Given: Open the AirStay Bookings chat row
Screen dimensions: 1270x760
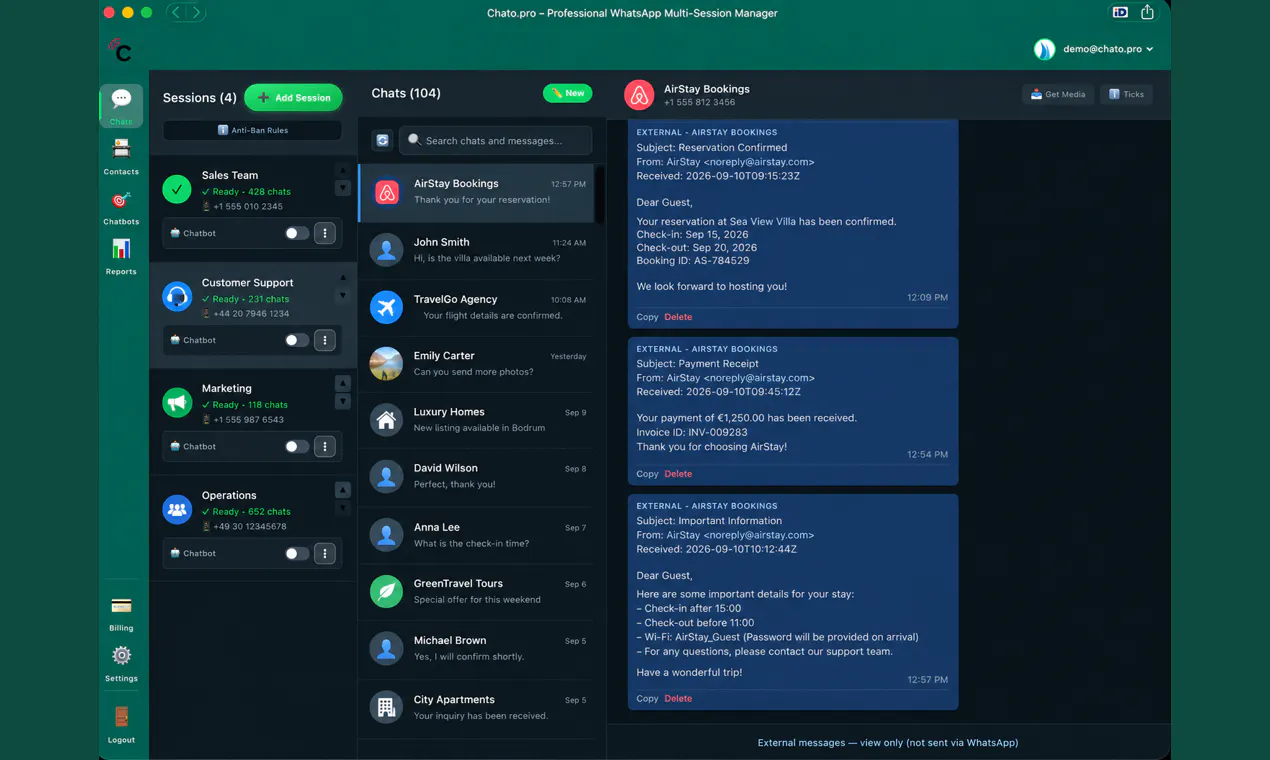Looking at the screenshot, I should point(476,192).
